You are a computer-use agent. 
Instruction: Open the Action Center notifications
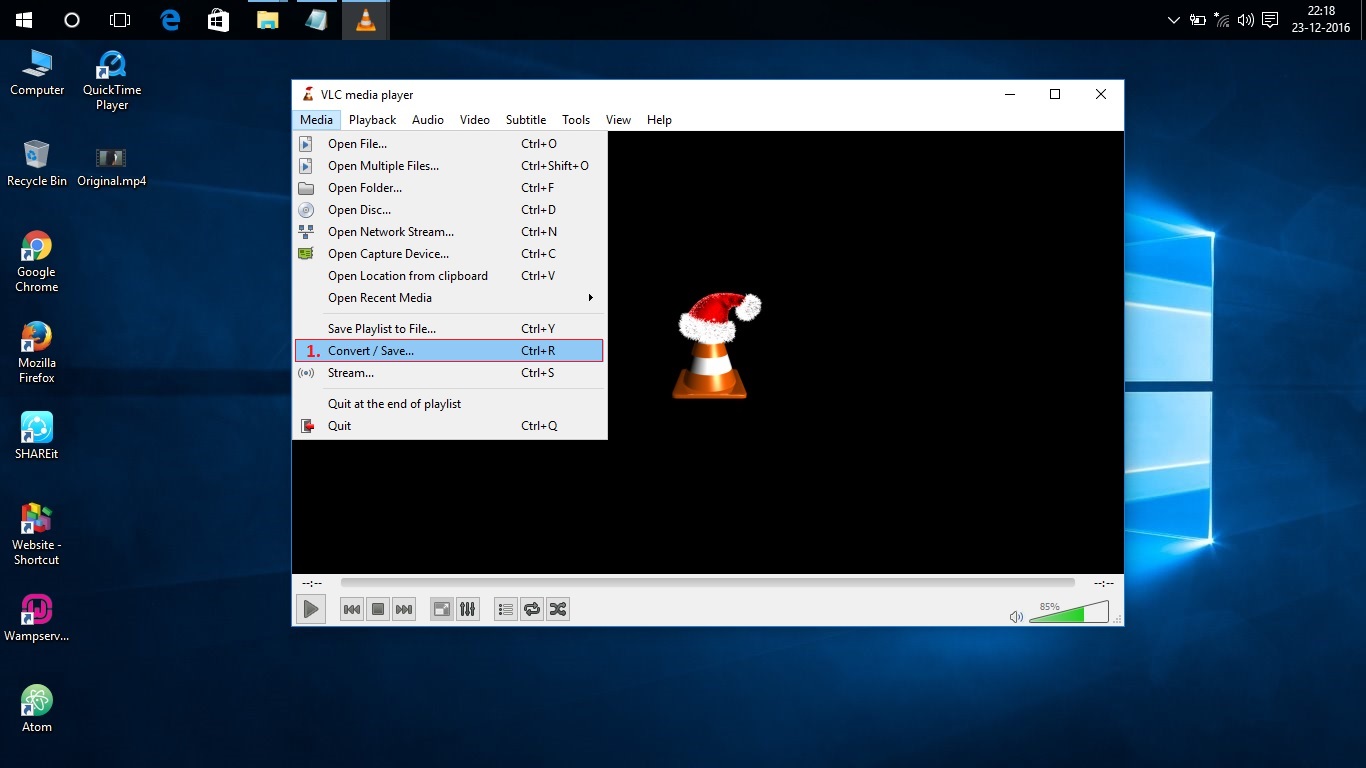pos(1268,19)
